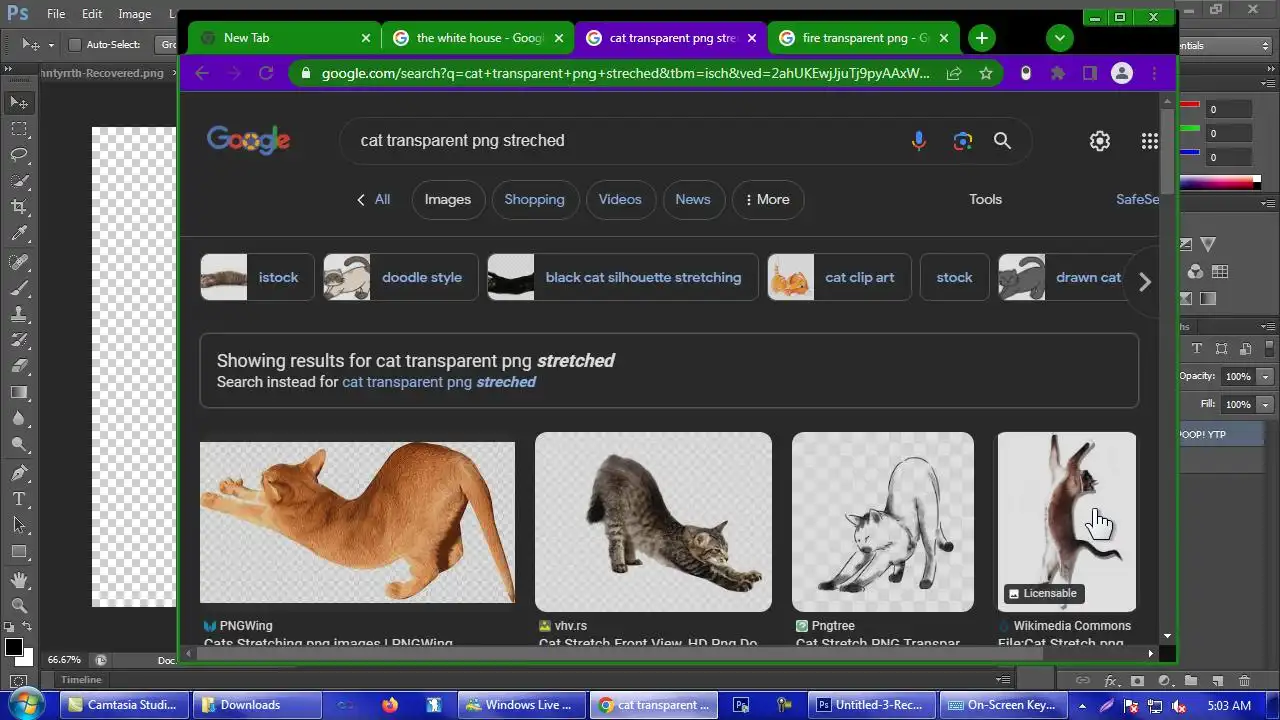Click Google voice search microphone icon
Viewport: 1280px width, 720px height.
click(919, 141)
